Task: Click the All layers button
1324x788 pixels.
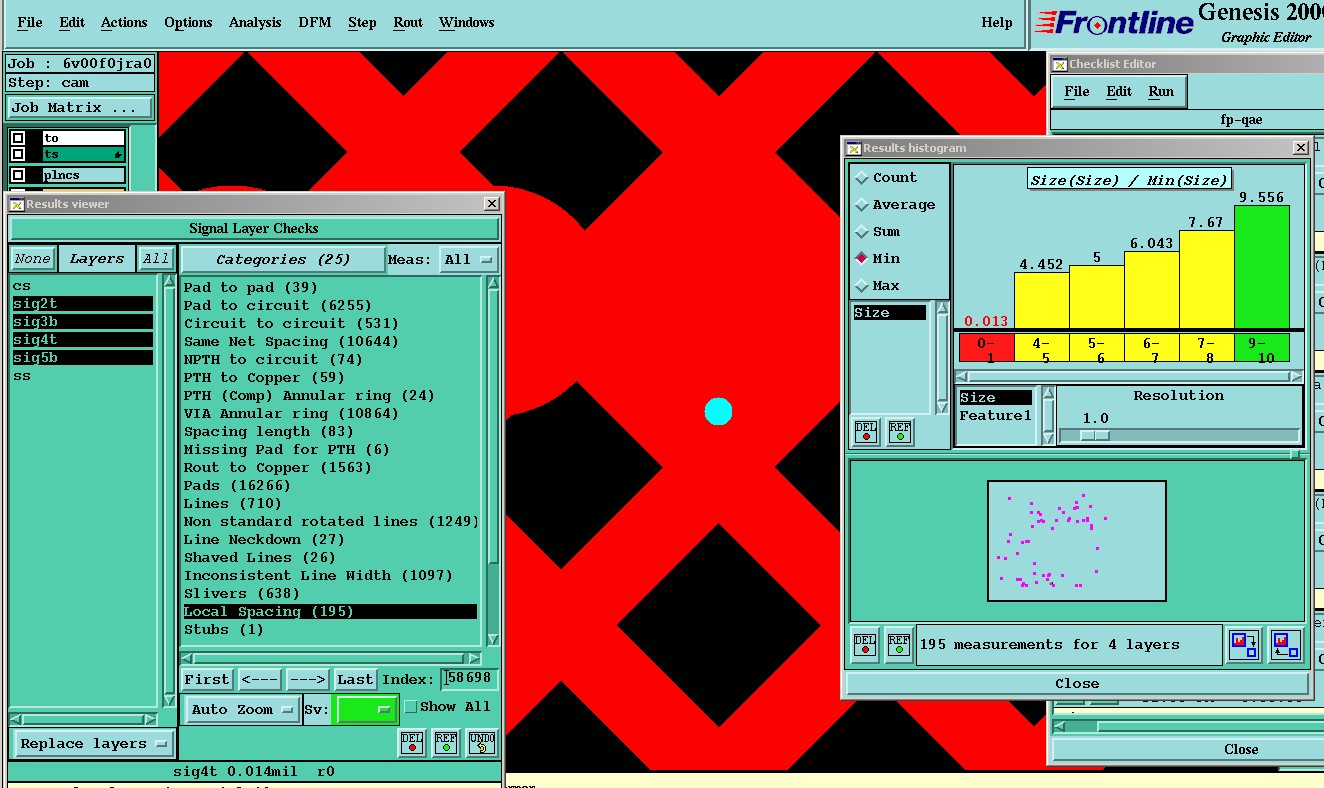Action: pyautogui.click(x=156, y=259)
